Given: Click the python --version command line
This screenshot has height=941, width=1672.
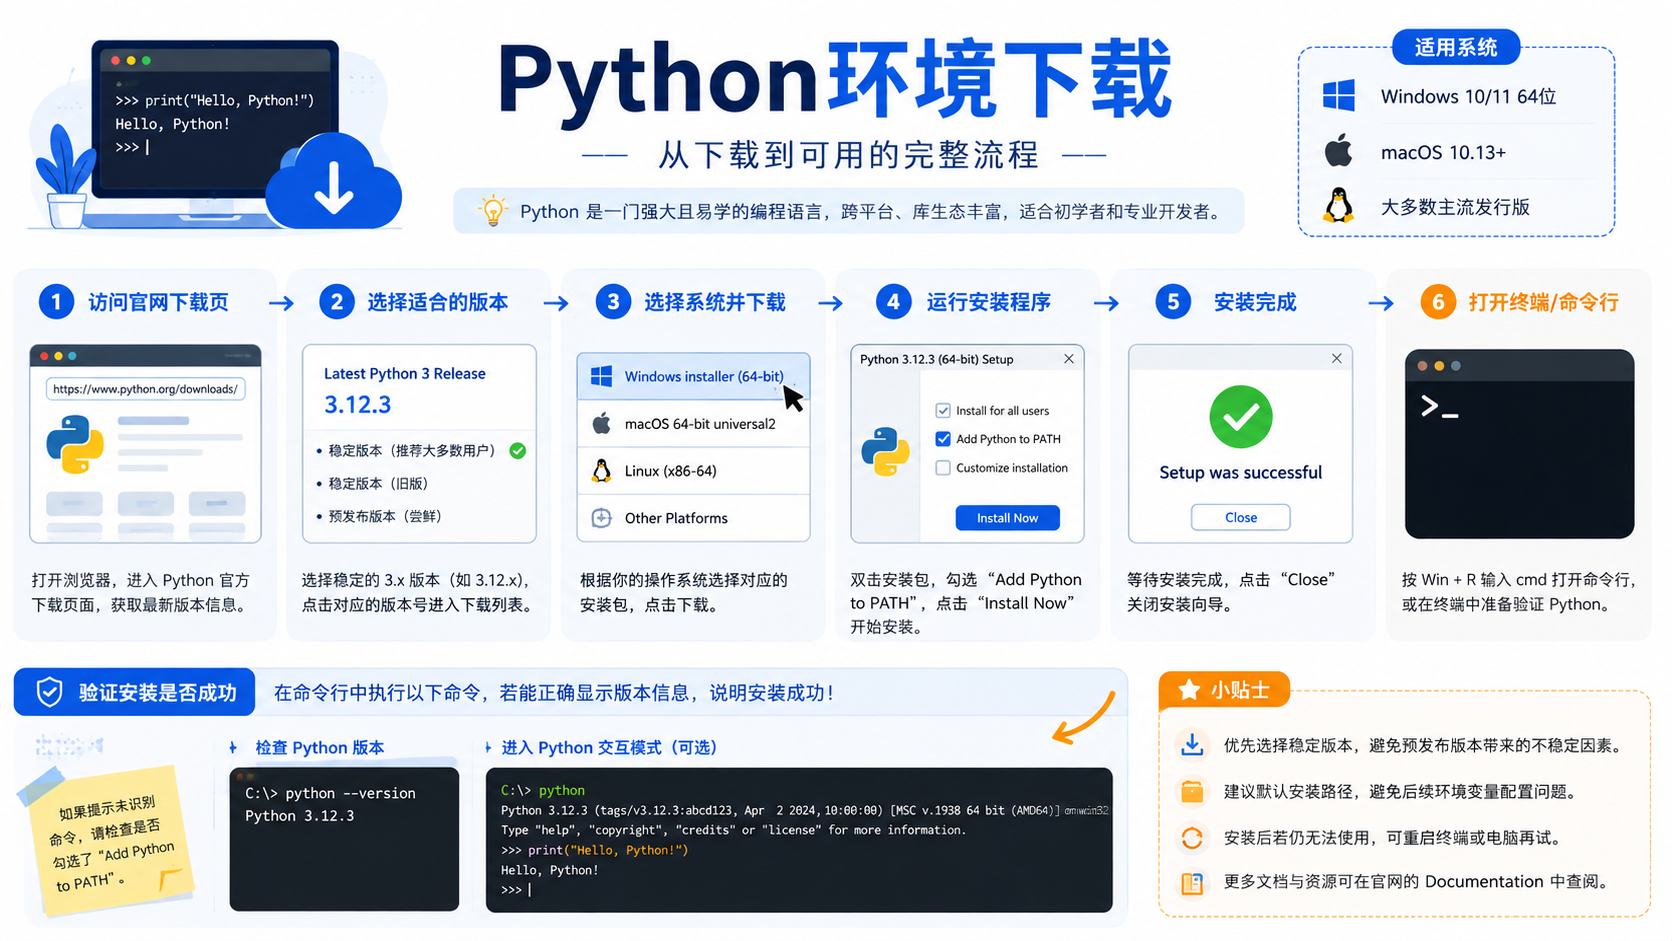Looking at the screenshot, I should point(330,793).
